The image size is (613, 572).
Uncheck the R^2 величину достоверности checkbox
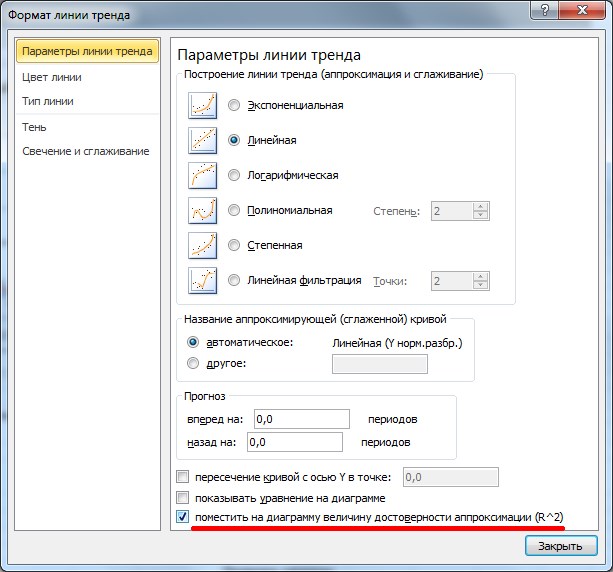(x=183, y=516)
